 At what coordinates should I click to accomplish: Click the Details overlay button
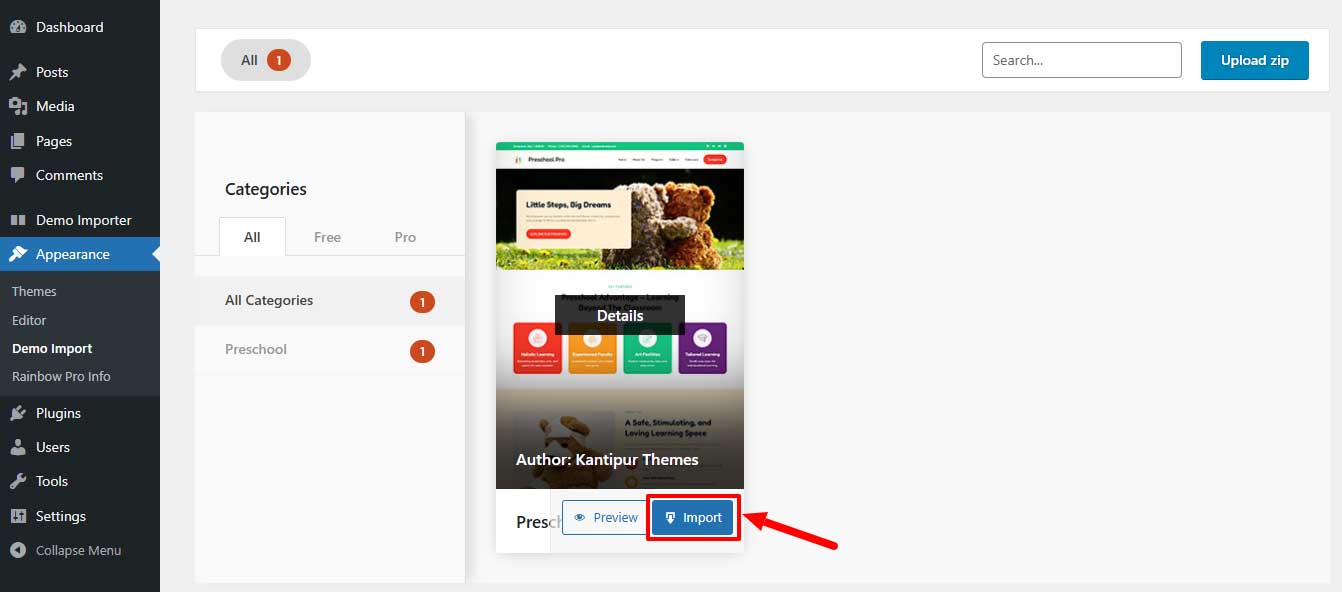click(x=620, y=315)
